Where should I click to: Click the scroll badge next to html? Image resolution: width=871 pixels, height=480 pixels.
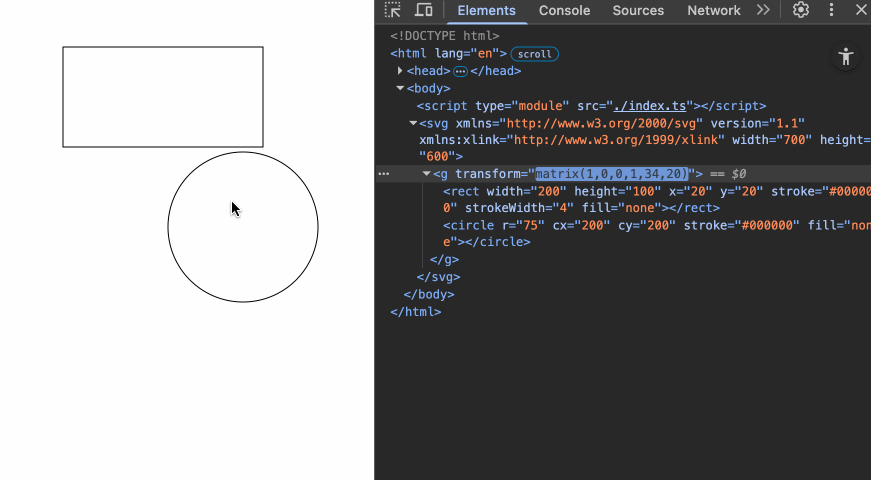(x=534, y=54)
